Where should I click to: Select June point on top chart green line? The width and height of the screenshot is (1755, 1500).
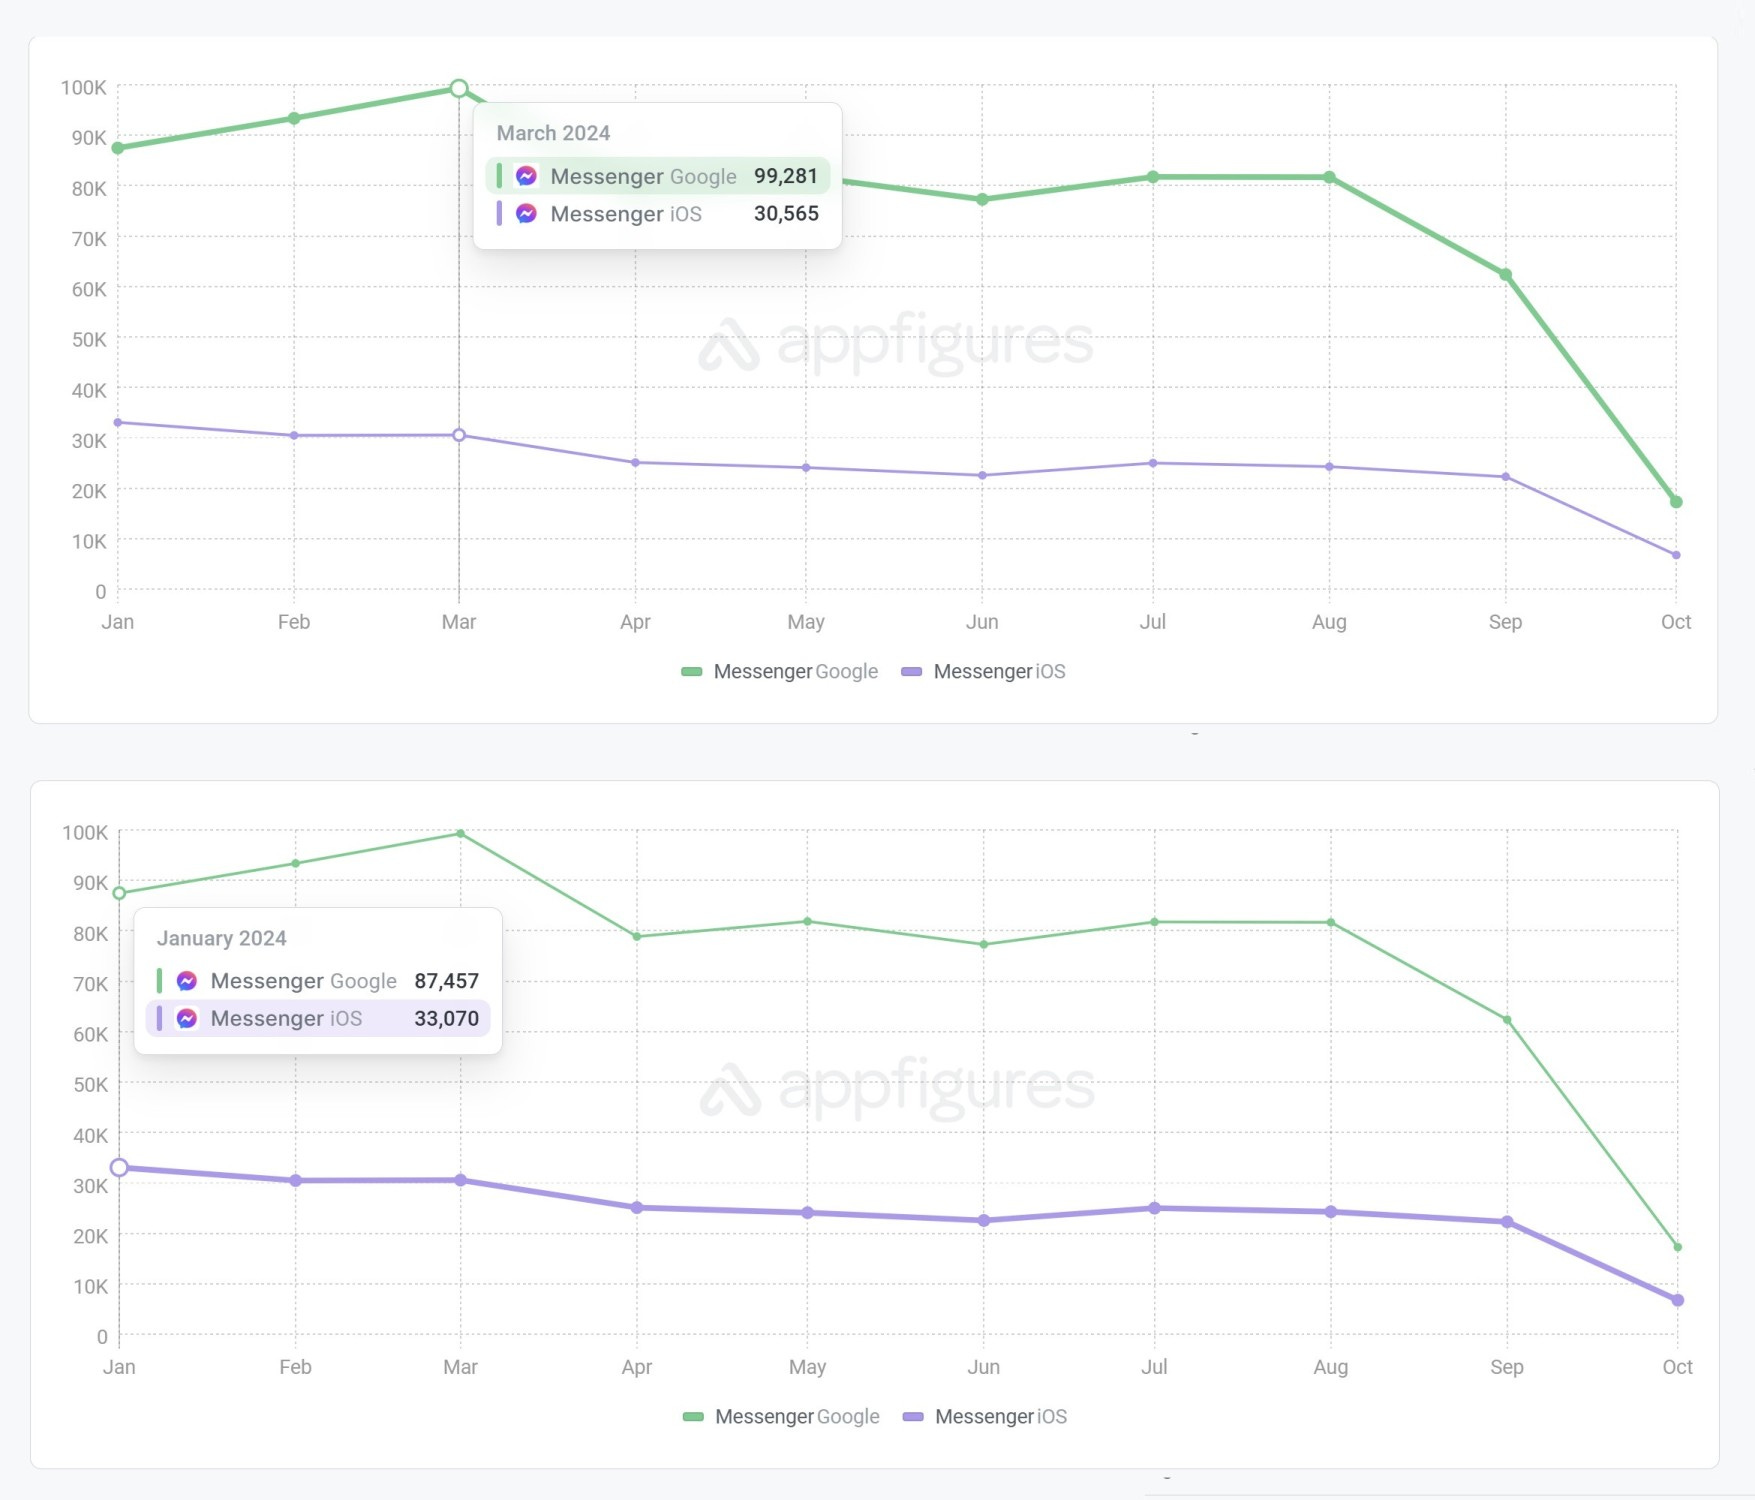coord(982,200)
